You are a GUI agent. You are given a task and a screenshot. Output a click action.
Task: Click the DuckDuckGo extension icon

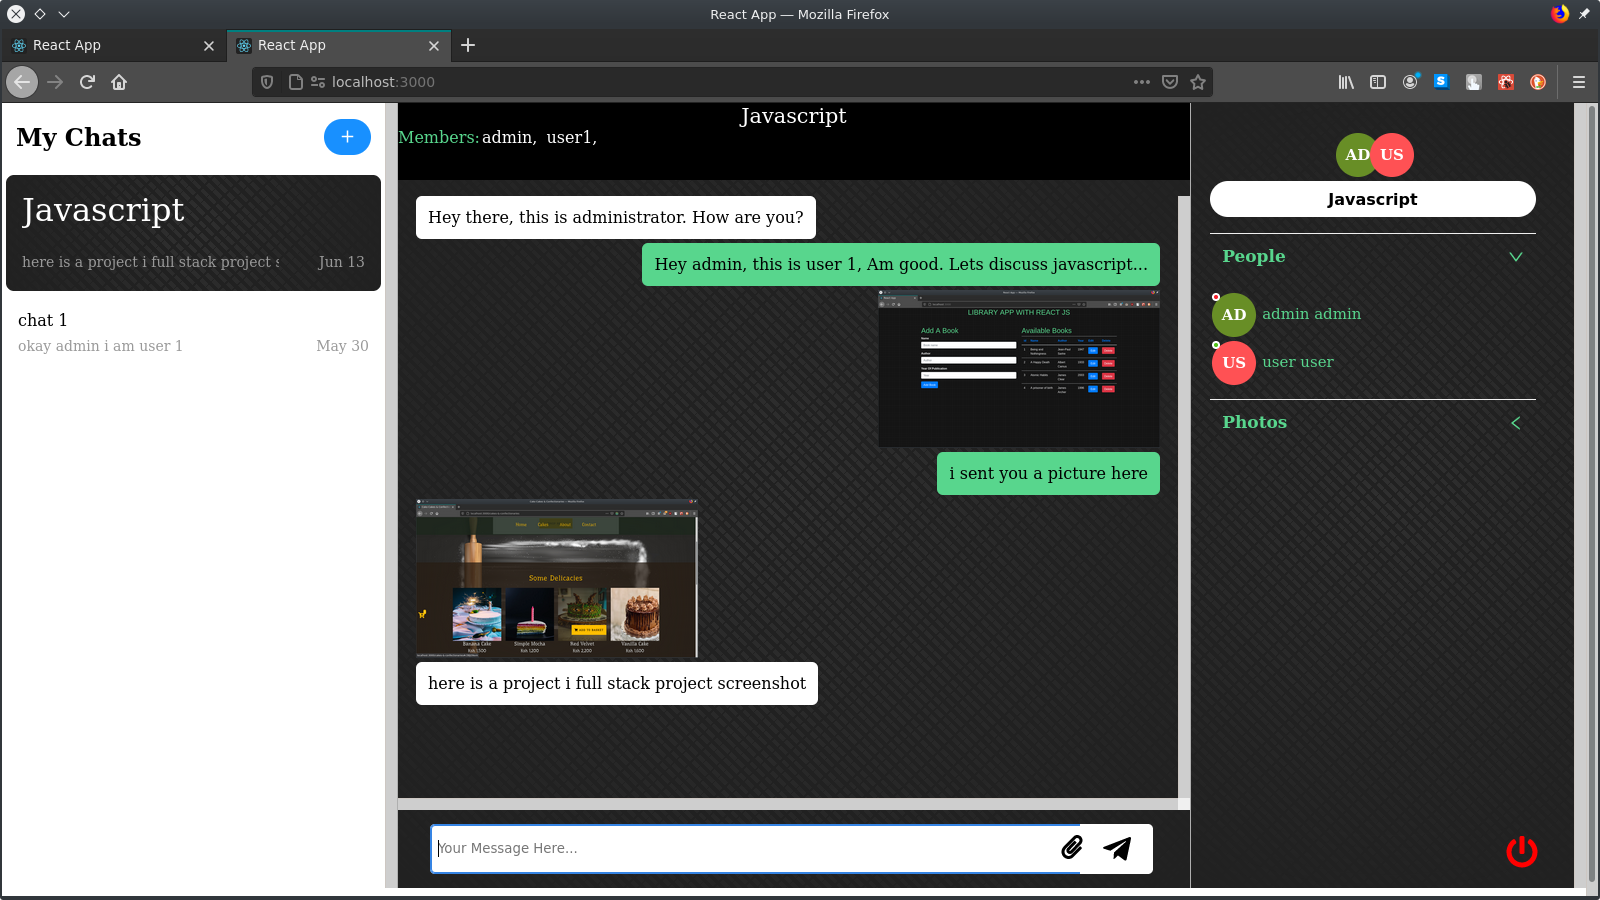1538,82
